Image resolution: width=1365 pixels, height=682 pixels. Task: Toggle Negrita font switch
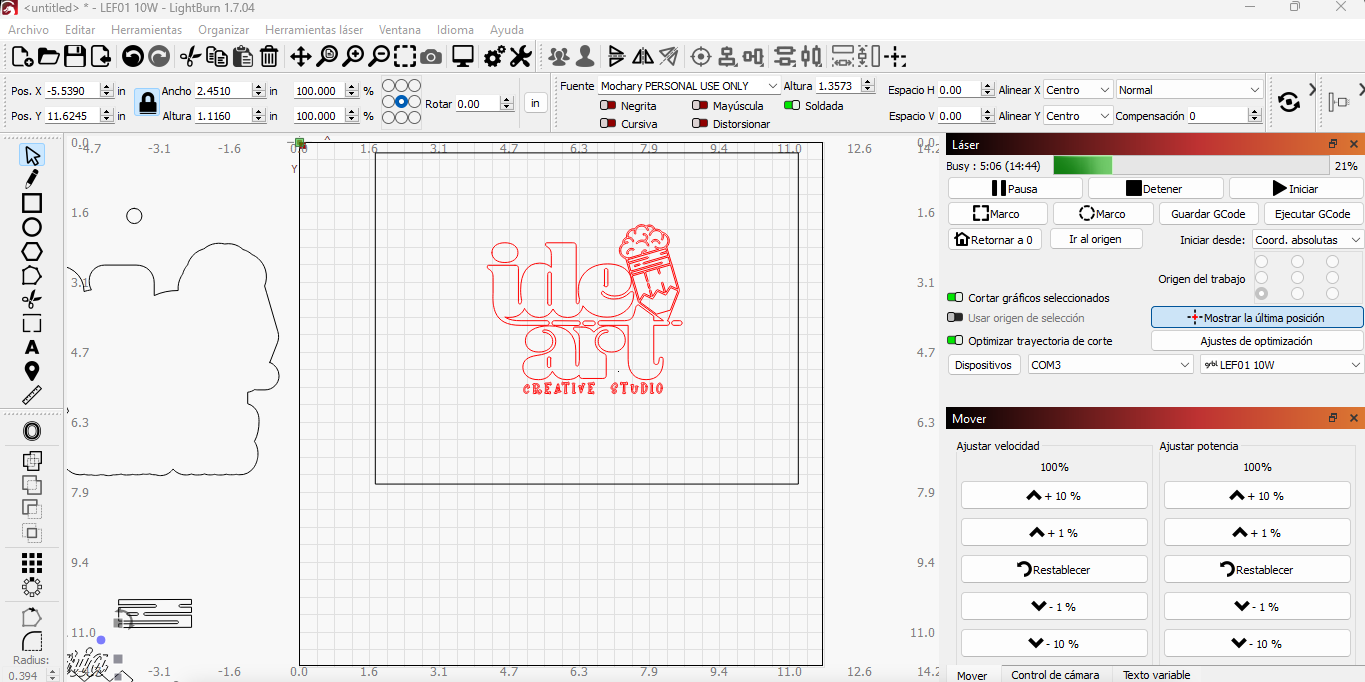[x=607, y=105]
